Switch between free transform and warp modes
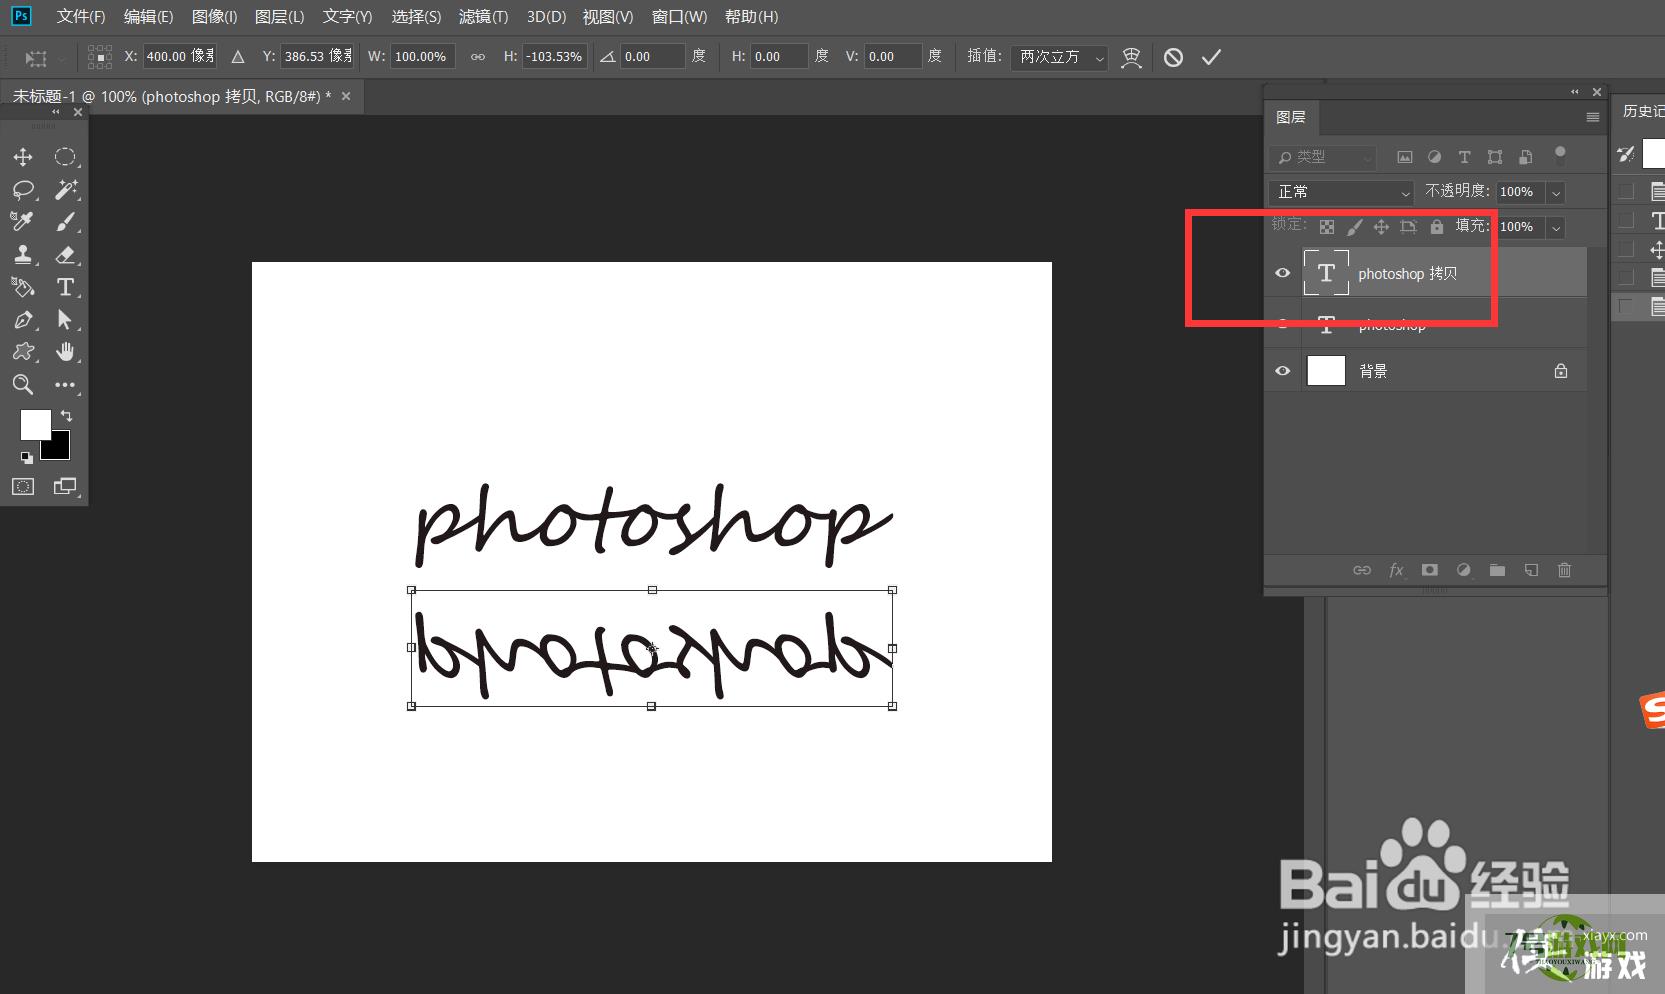Viewport: 1665px width, 994px height. tap(1131, 57)
